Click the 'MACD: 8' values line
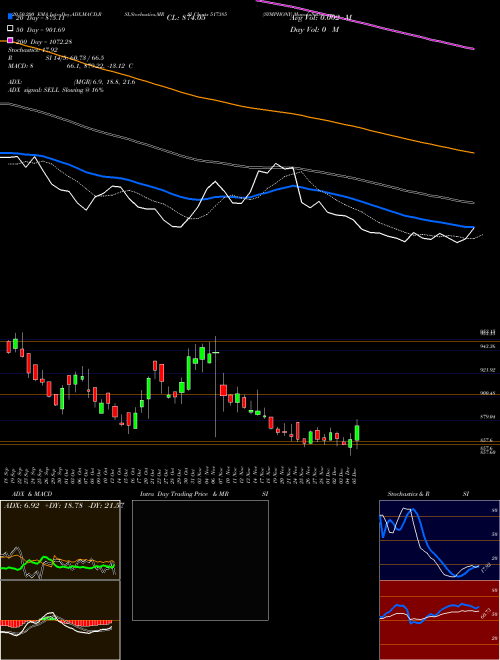The image size is (500, 660). [70, 66]
